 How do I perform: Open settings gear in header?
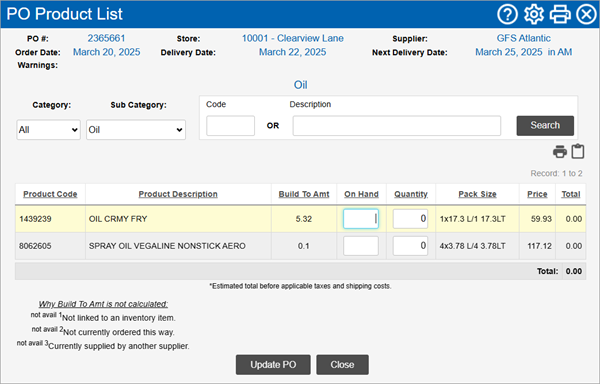pyautogui.click(x=534, y=15)
